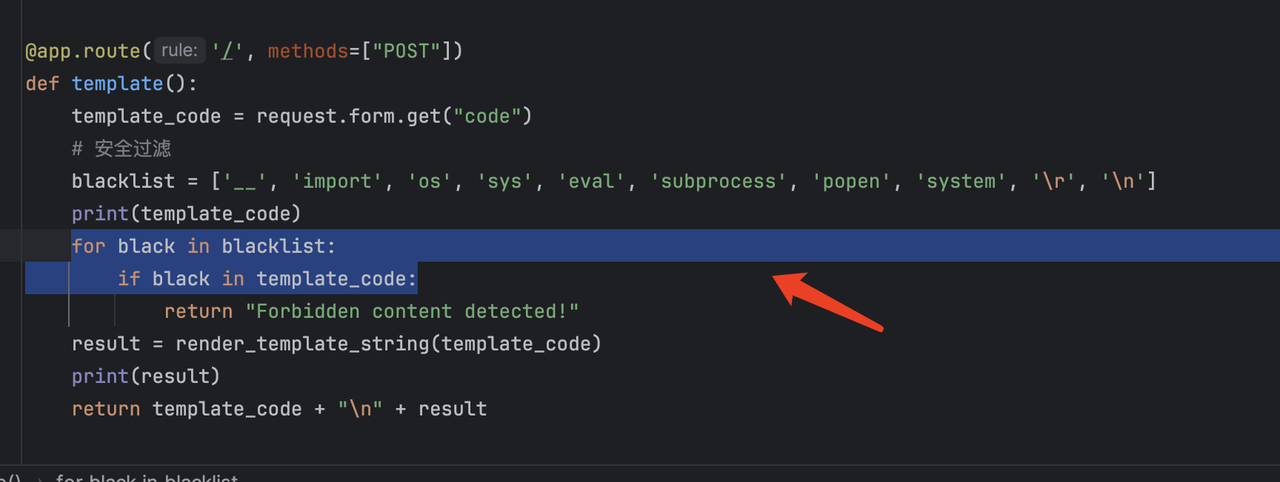Viewport: 1280px width, 482px height.
Task: Click the 'rule:' inlay hint in app.route
Action: (180, 51)
